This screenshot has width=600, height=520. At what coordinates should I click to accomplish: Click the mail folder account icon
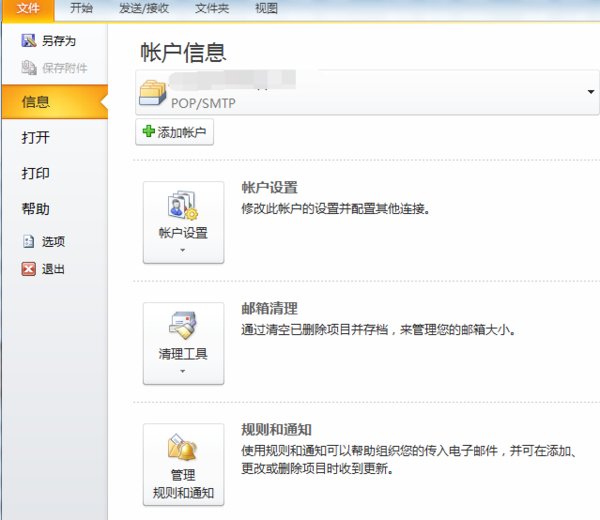[x=153, y=92]
